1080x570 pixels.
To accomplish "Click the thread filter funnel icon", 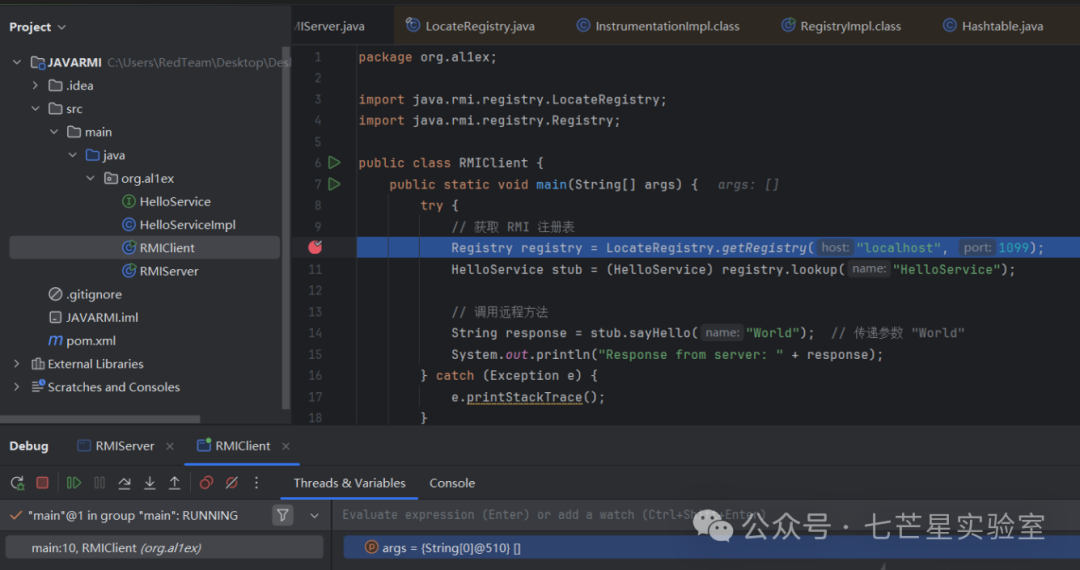I will (x=282, y=515).
